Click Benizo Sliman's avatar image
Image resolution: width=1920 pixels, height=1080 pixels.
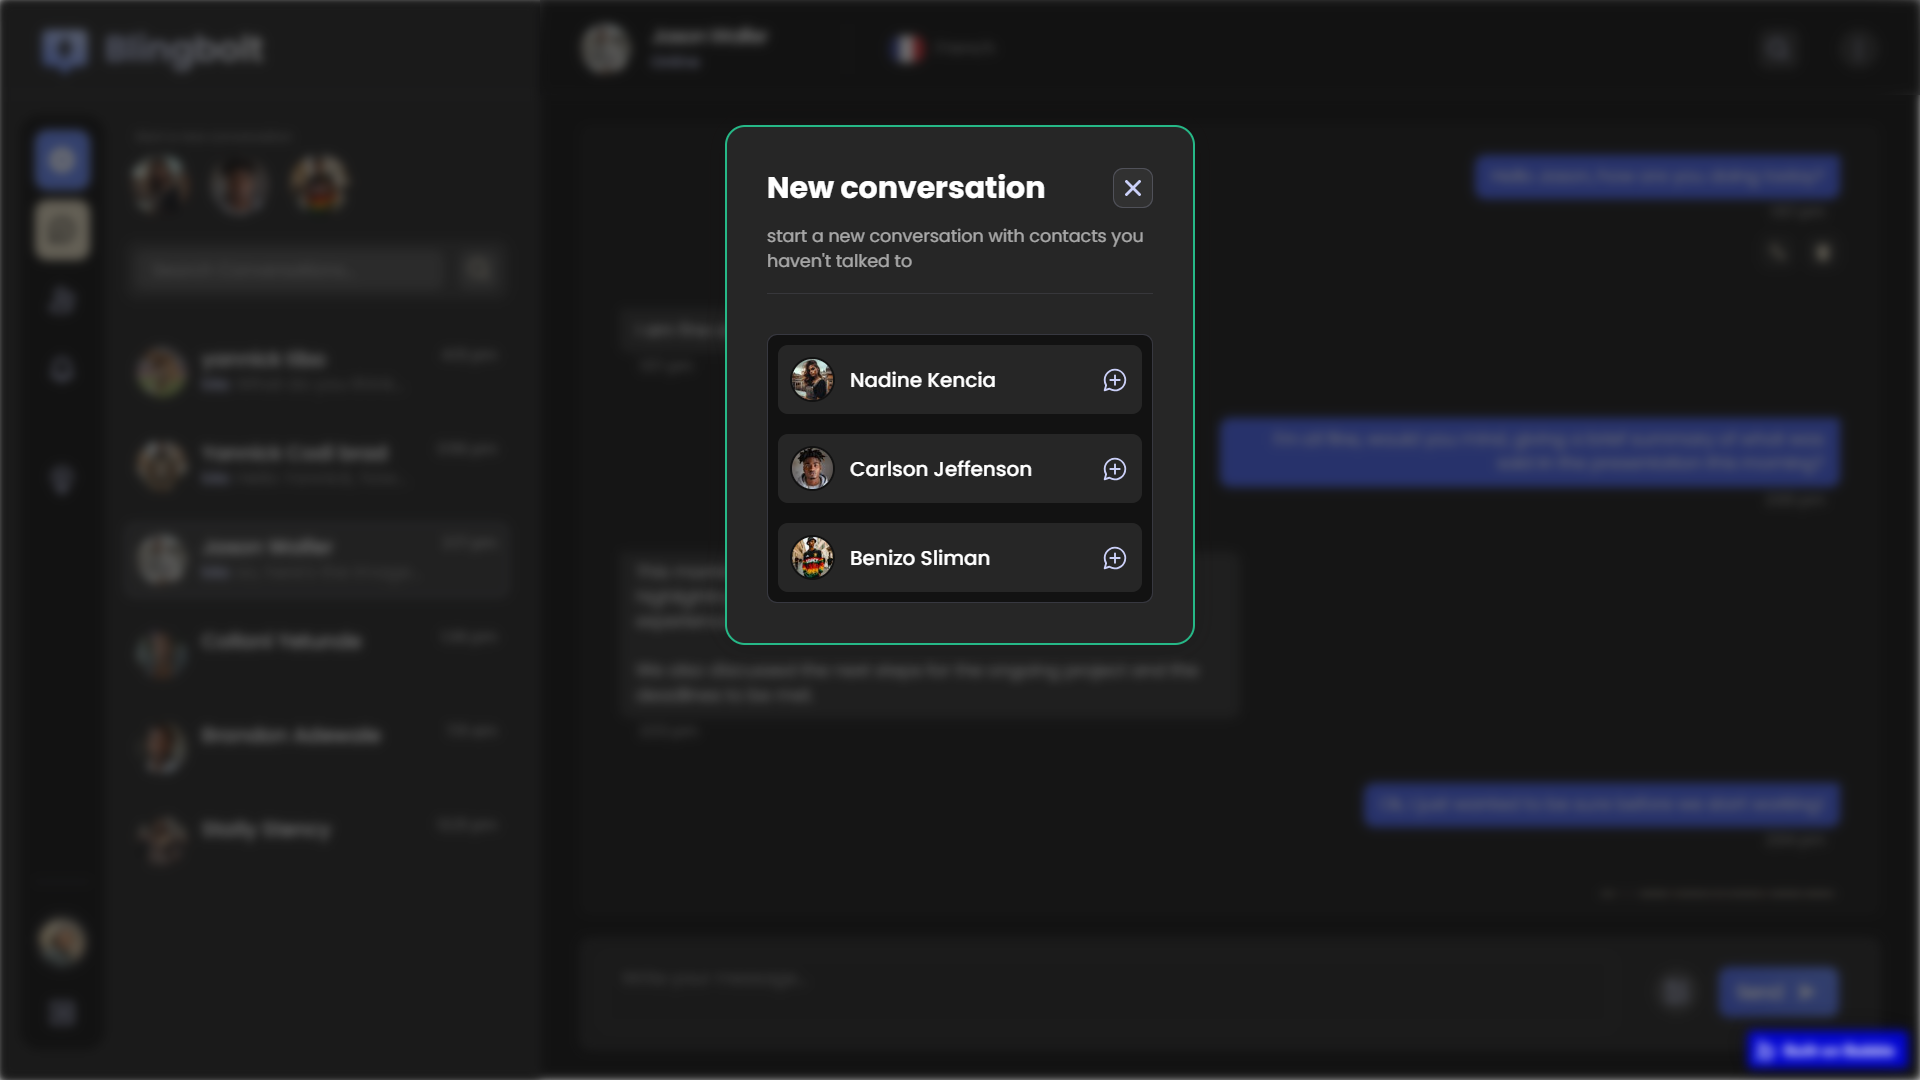pos(812,558)
